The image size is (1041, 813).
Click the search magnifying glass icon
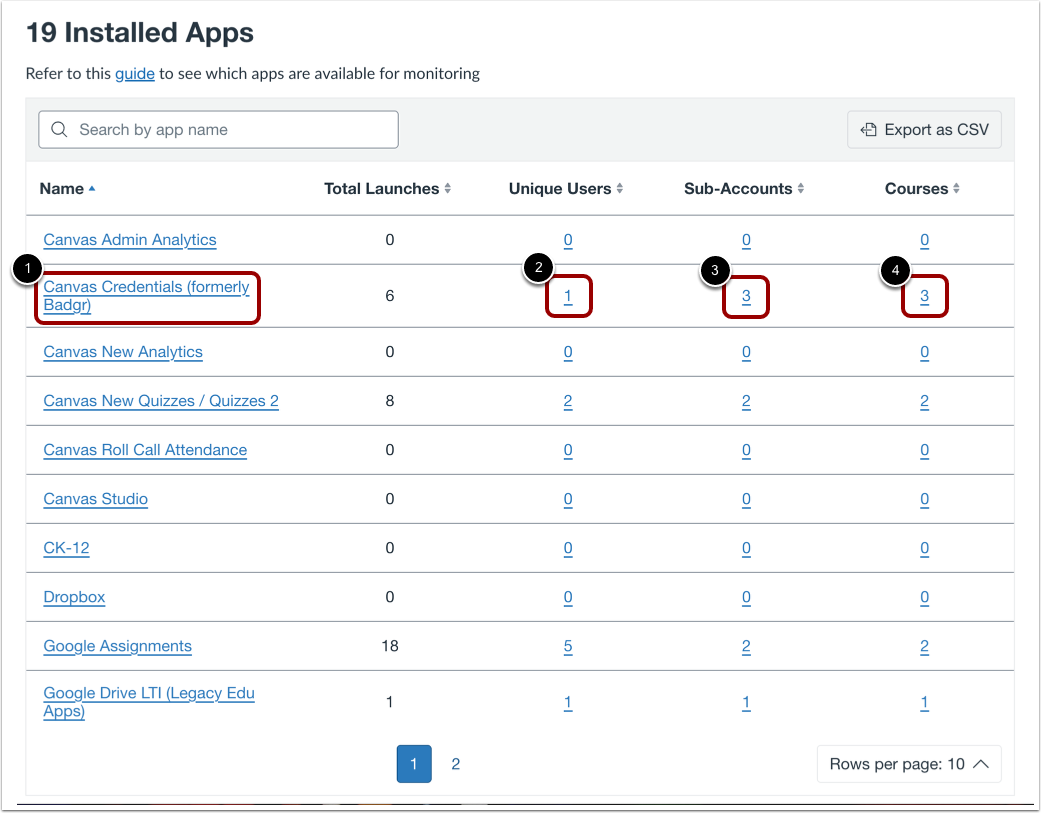58,129
